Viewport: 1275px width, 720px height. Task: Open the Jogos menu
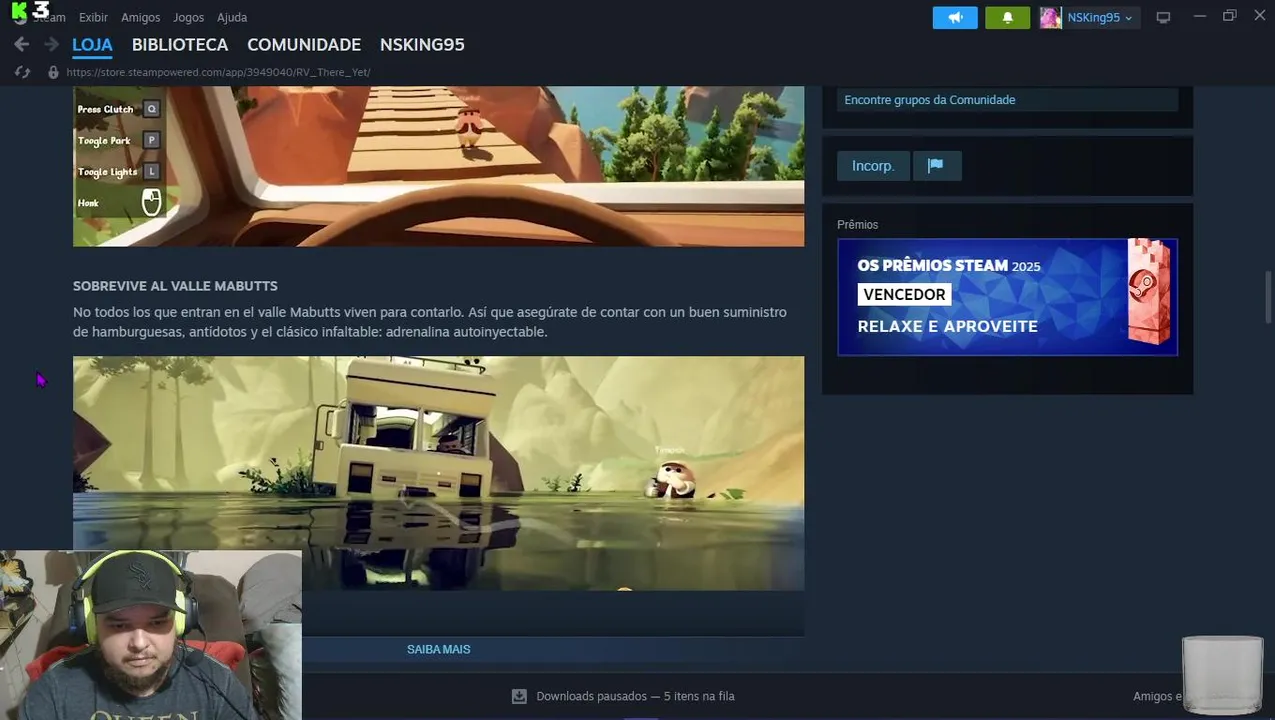[x=188, y=17]
